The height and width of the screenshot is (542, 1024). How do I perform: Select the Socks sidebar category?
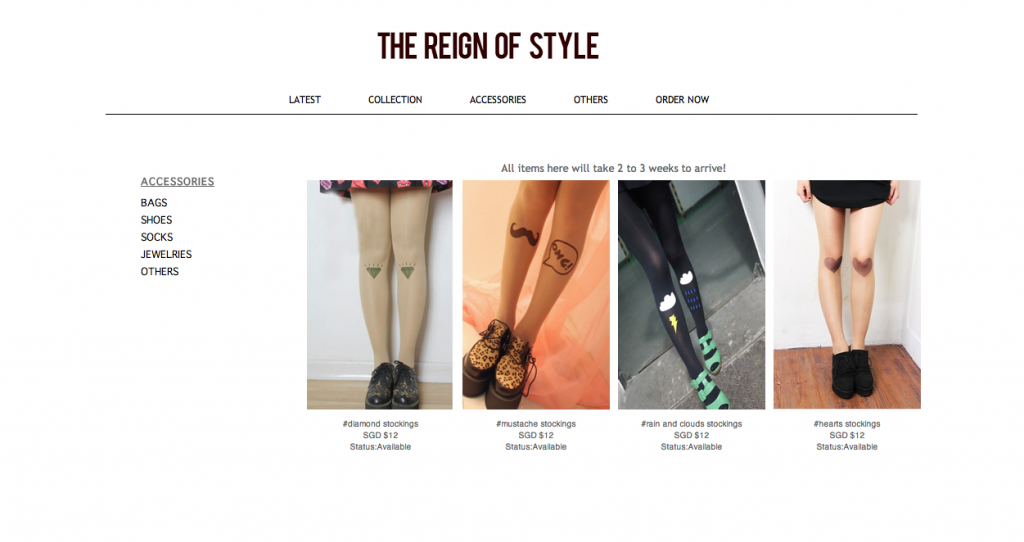(157, 237)
